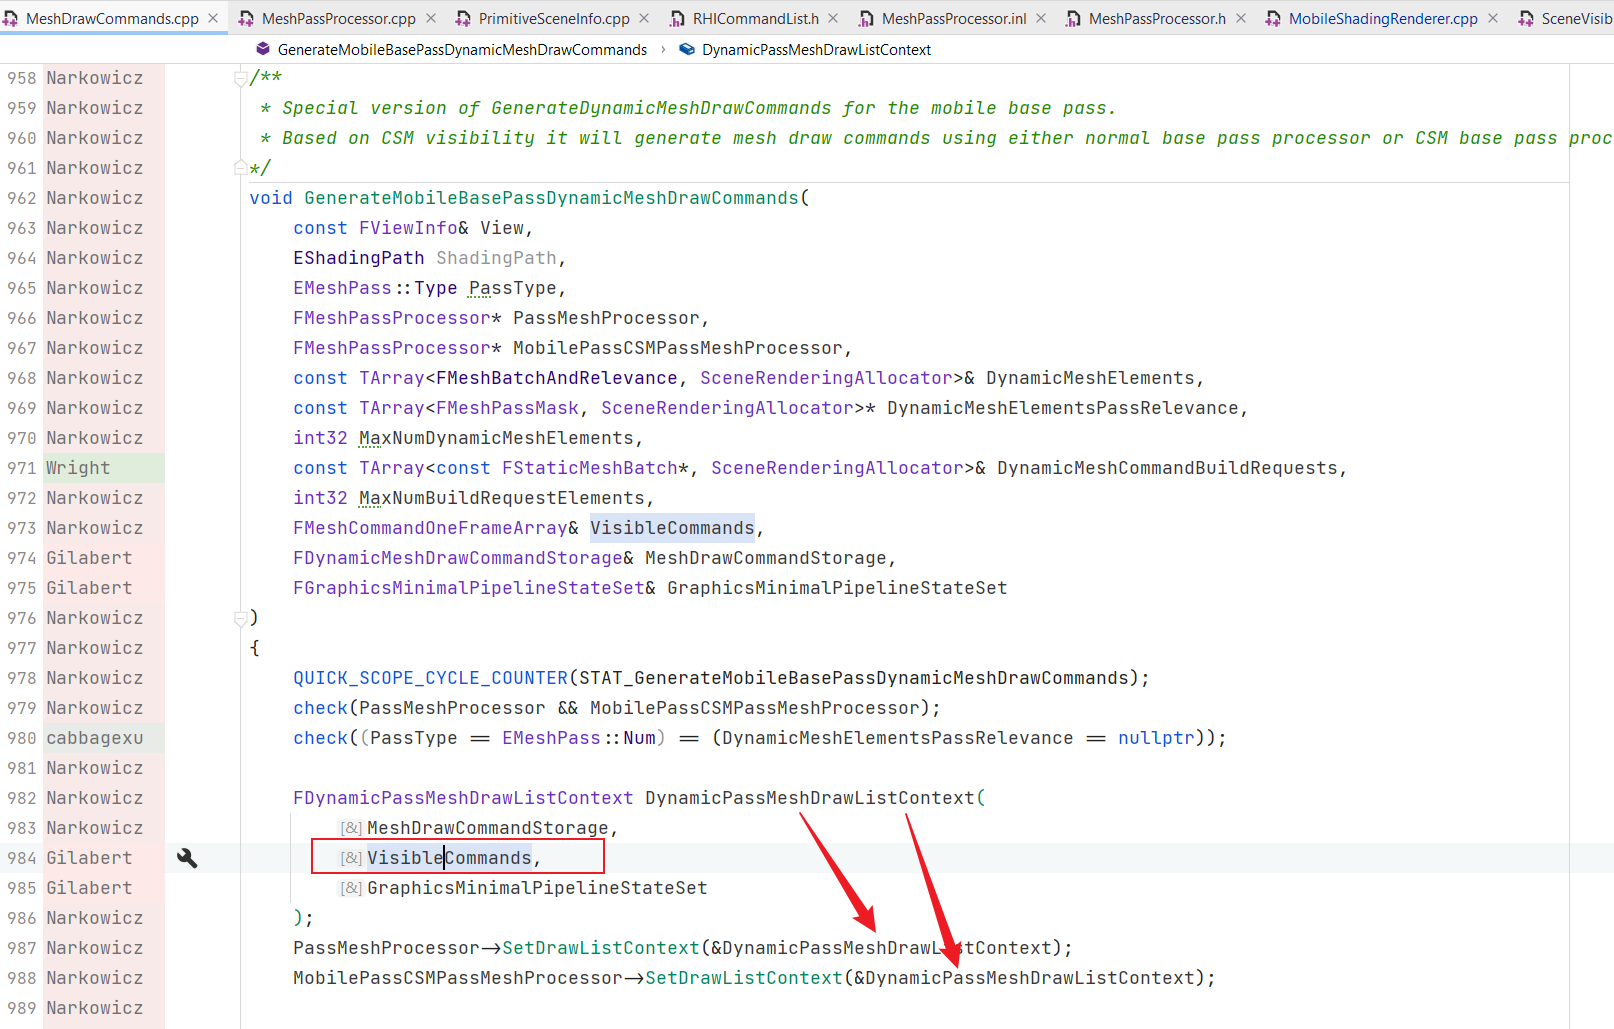Click the Wright blame annotation on line 971
Viewport: 1614px width, 1029px height.
78,468
